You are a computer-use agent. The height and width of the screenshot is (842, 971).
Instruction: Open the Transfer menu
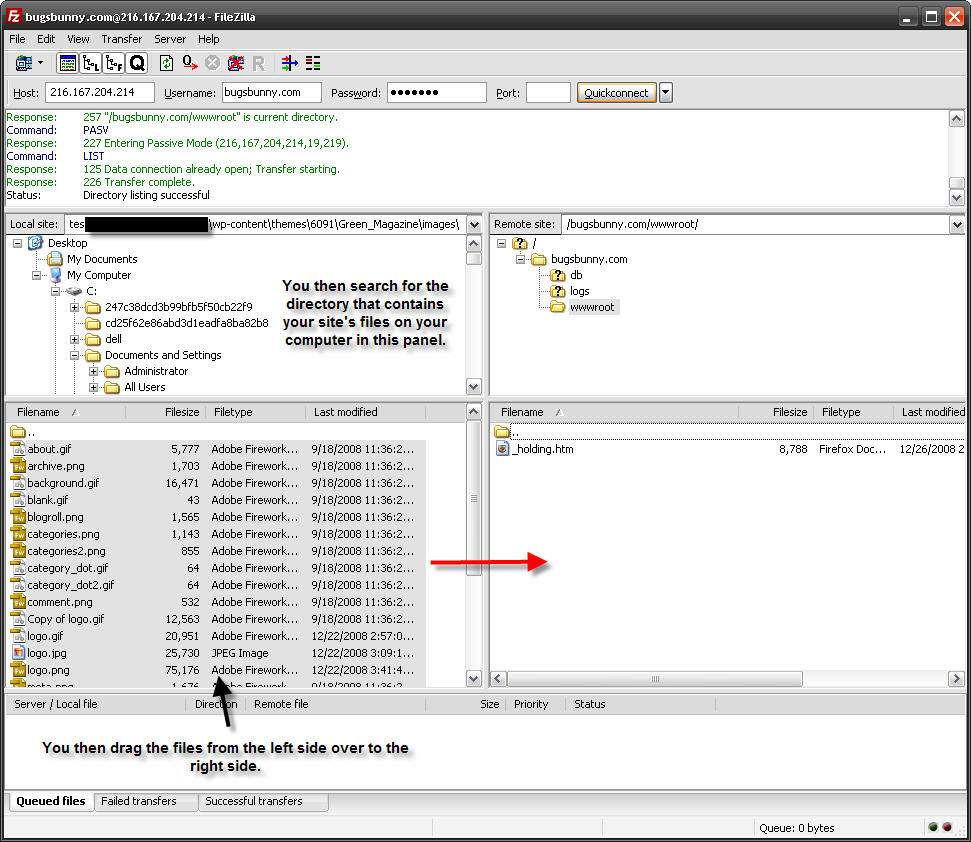tap(121, 39)
